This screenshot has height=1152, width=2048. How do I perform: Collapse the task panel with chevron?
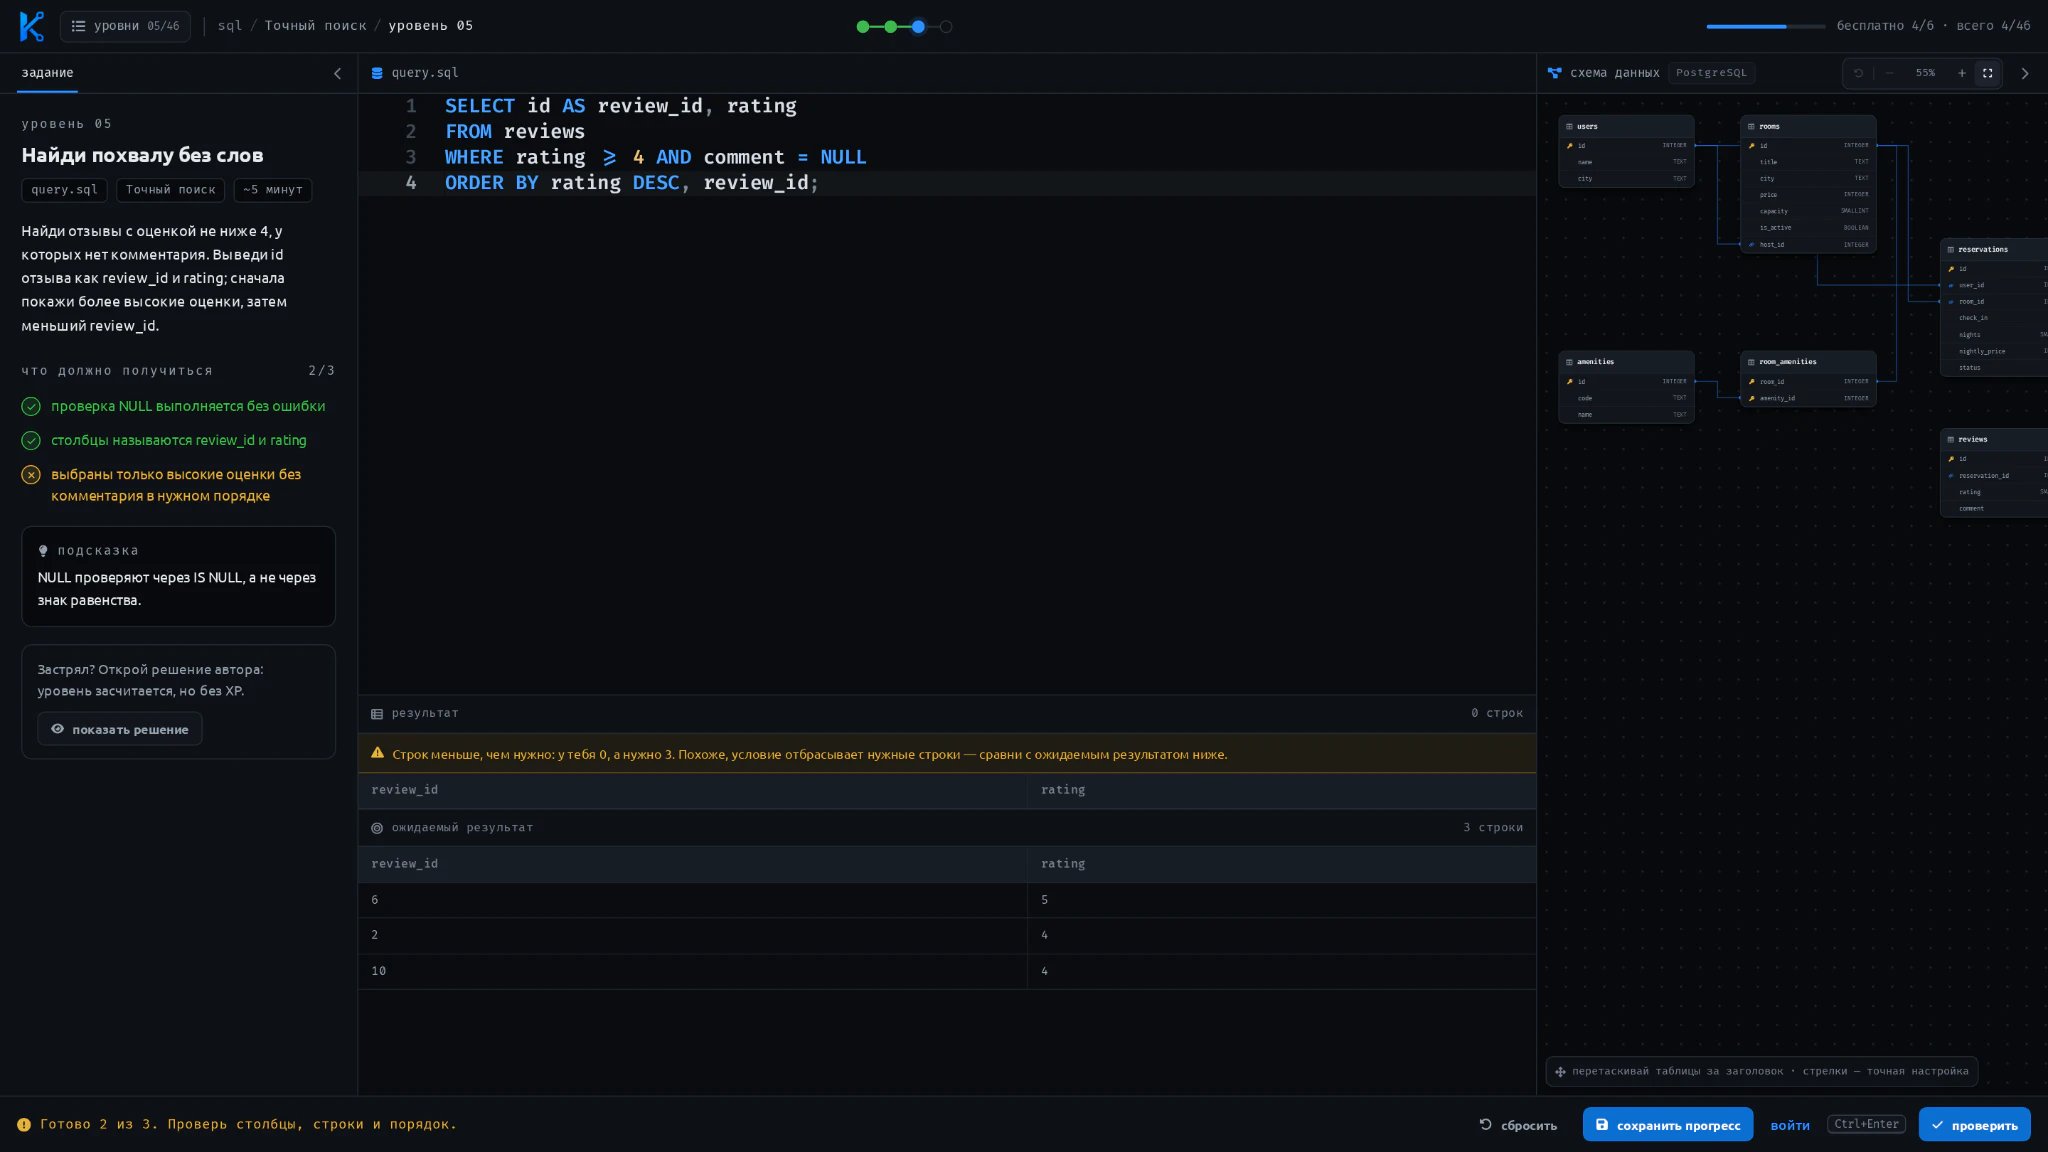tap(337, 73)
